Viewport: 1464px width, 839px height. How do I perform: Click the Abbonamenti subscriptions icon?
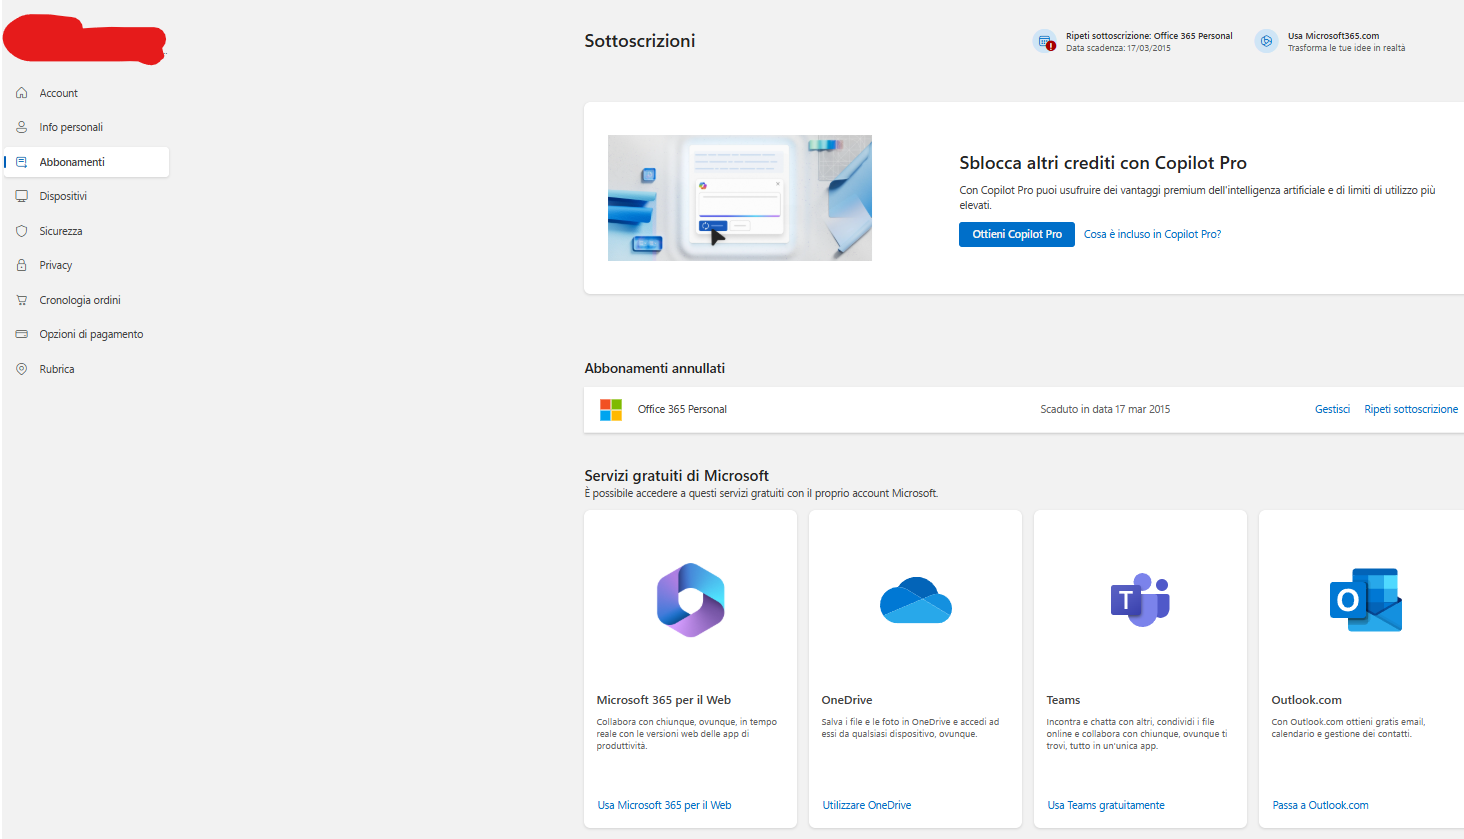pyautogui.click(x=22, y=162)
